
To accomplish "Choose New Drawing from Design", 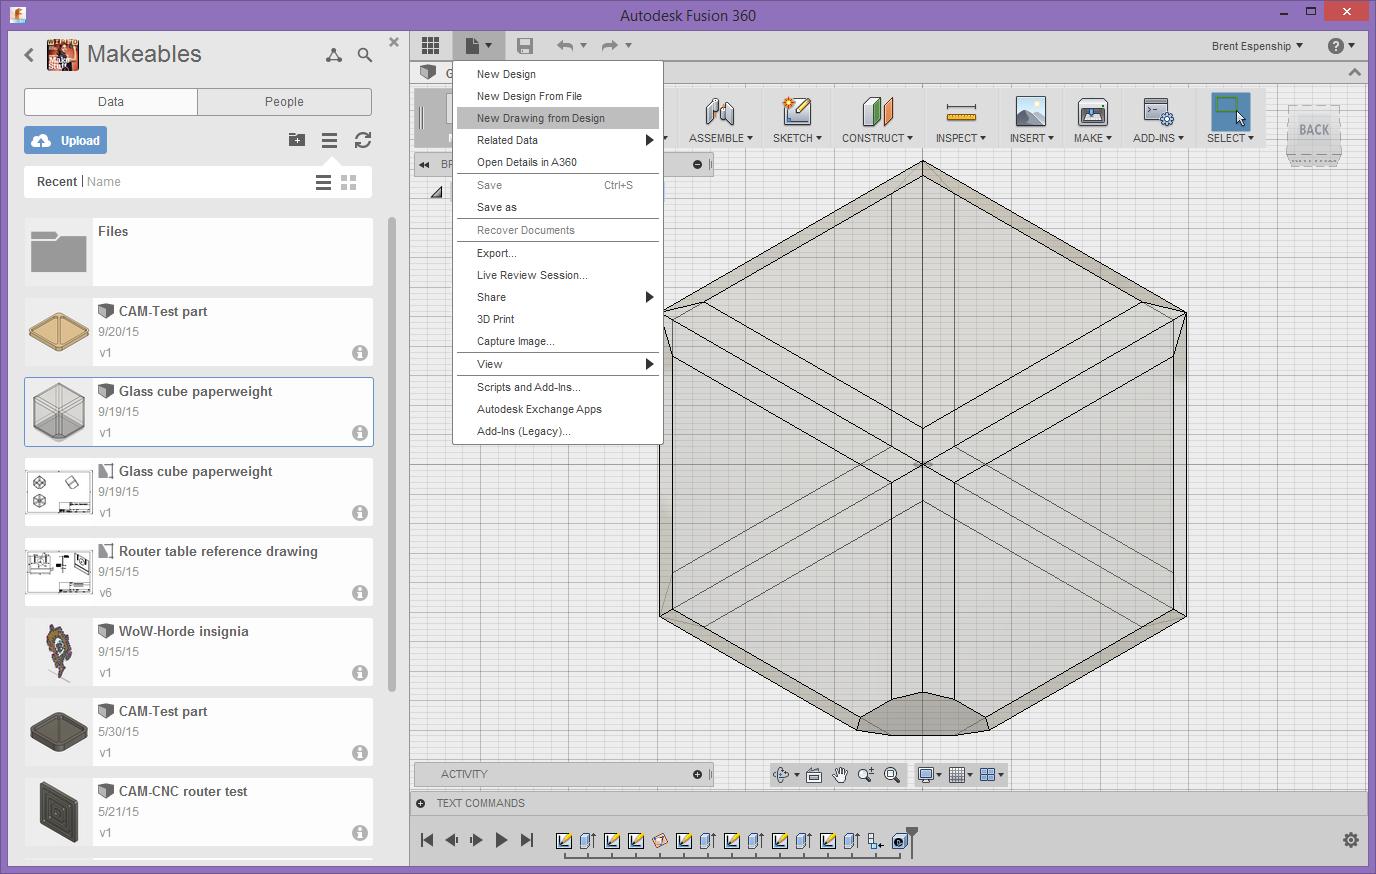I will coord(541,118).
